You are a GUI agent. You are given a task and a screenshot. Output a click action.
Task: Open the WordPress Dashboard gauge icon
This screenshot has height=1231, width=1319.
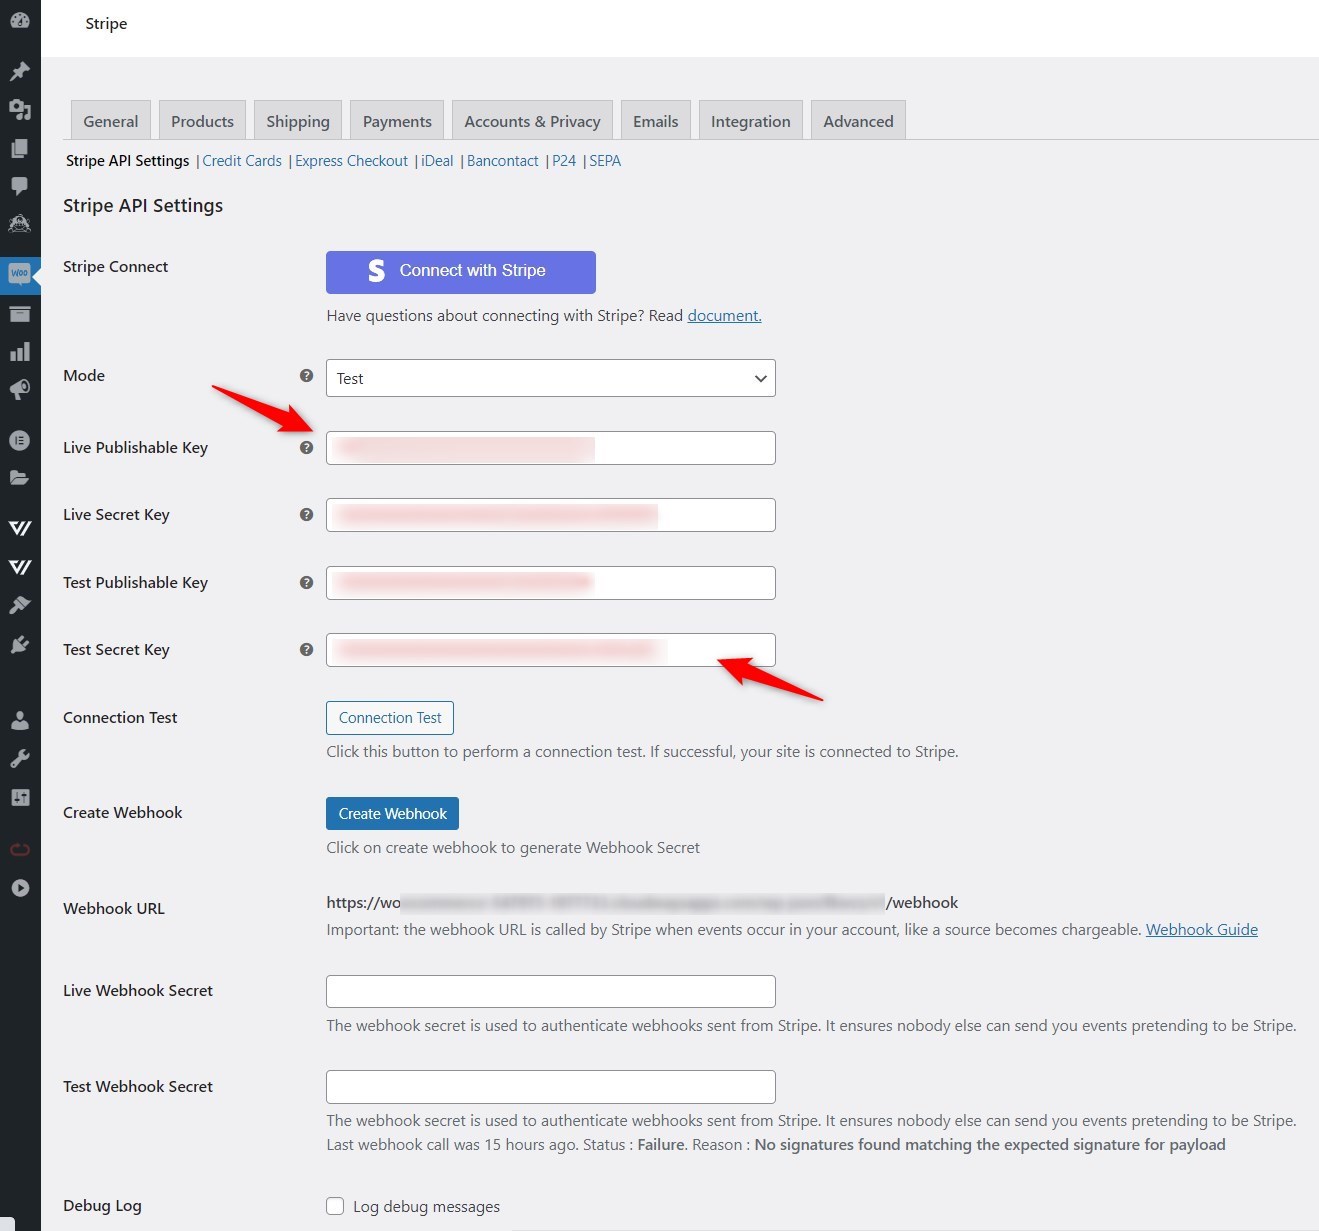click(20, 19)
